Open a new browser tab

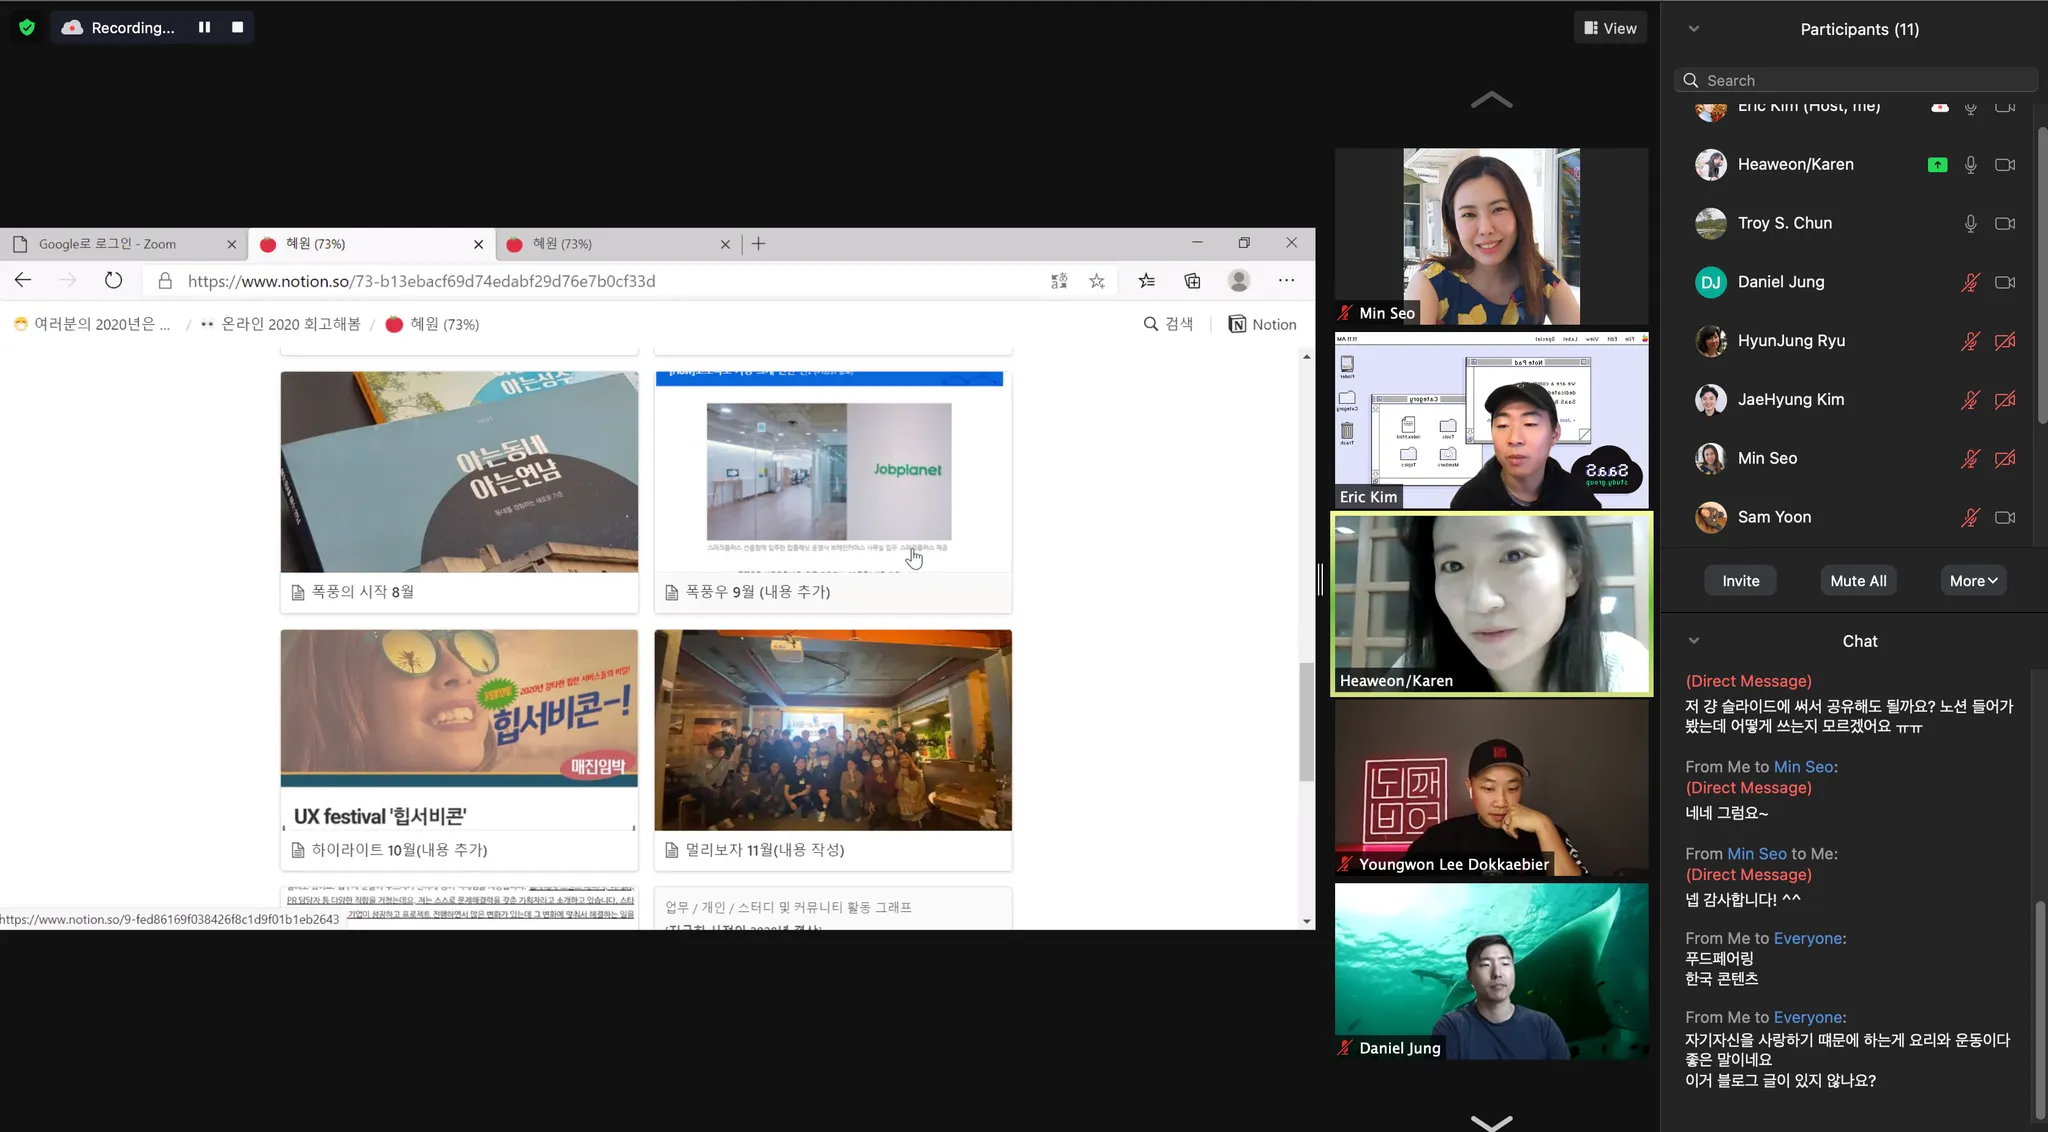click(758, 244)
